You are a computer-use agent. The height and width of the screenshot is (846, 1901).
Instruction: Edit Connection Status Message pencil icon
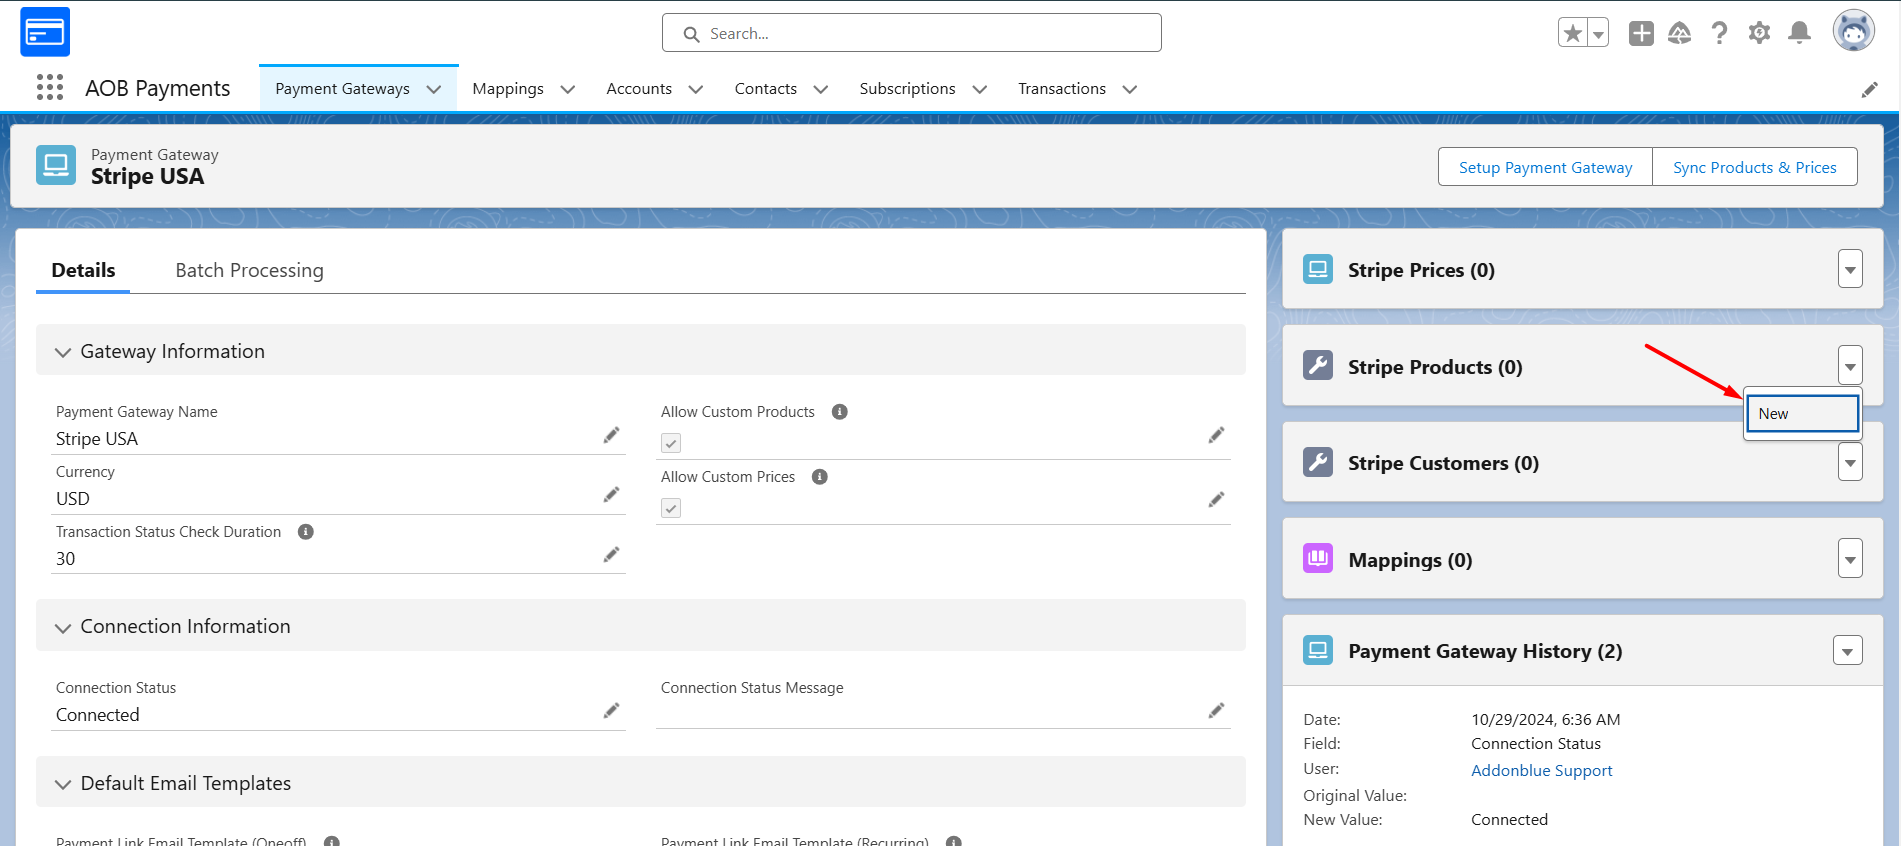(1216, 711)
